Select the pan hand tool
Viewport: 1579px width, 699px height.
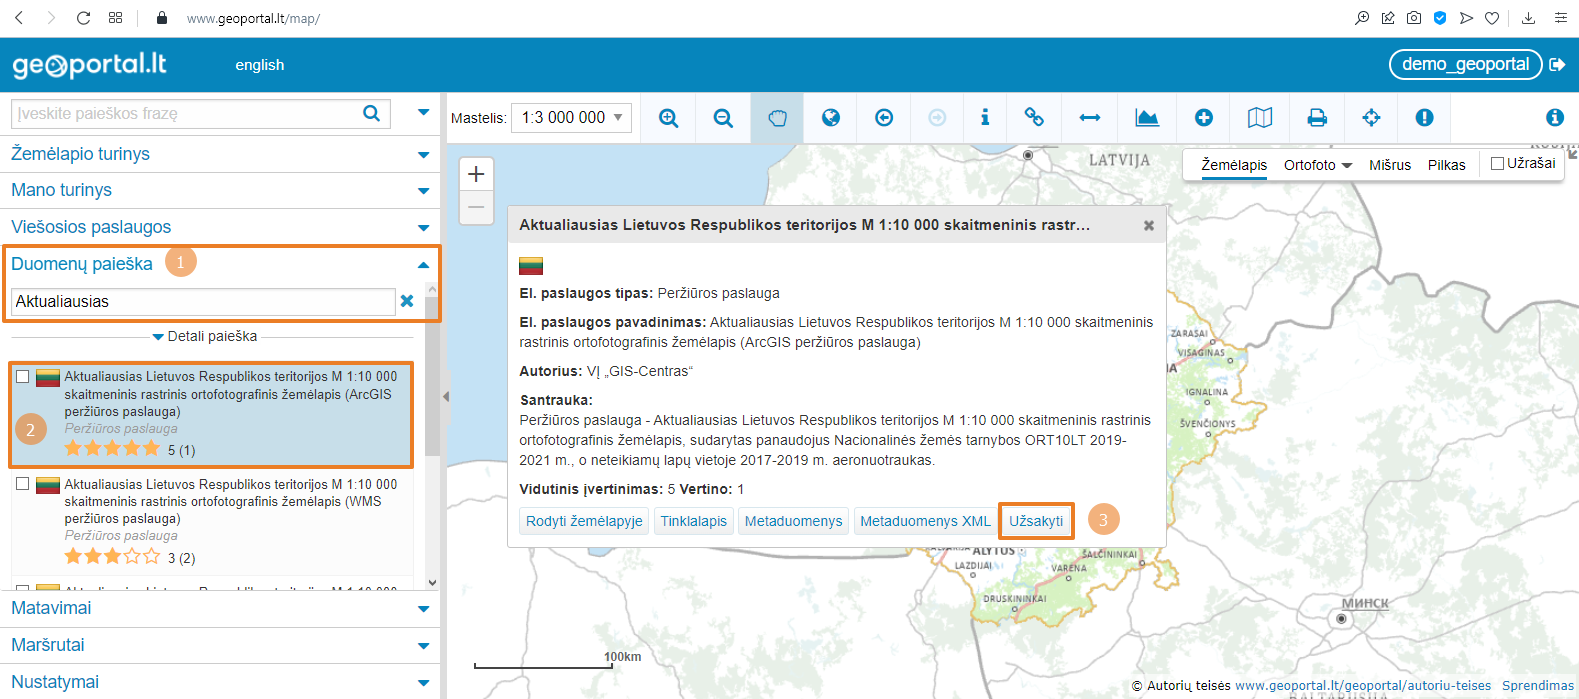(777, 118)
